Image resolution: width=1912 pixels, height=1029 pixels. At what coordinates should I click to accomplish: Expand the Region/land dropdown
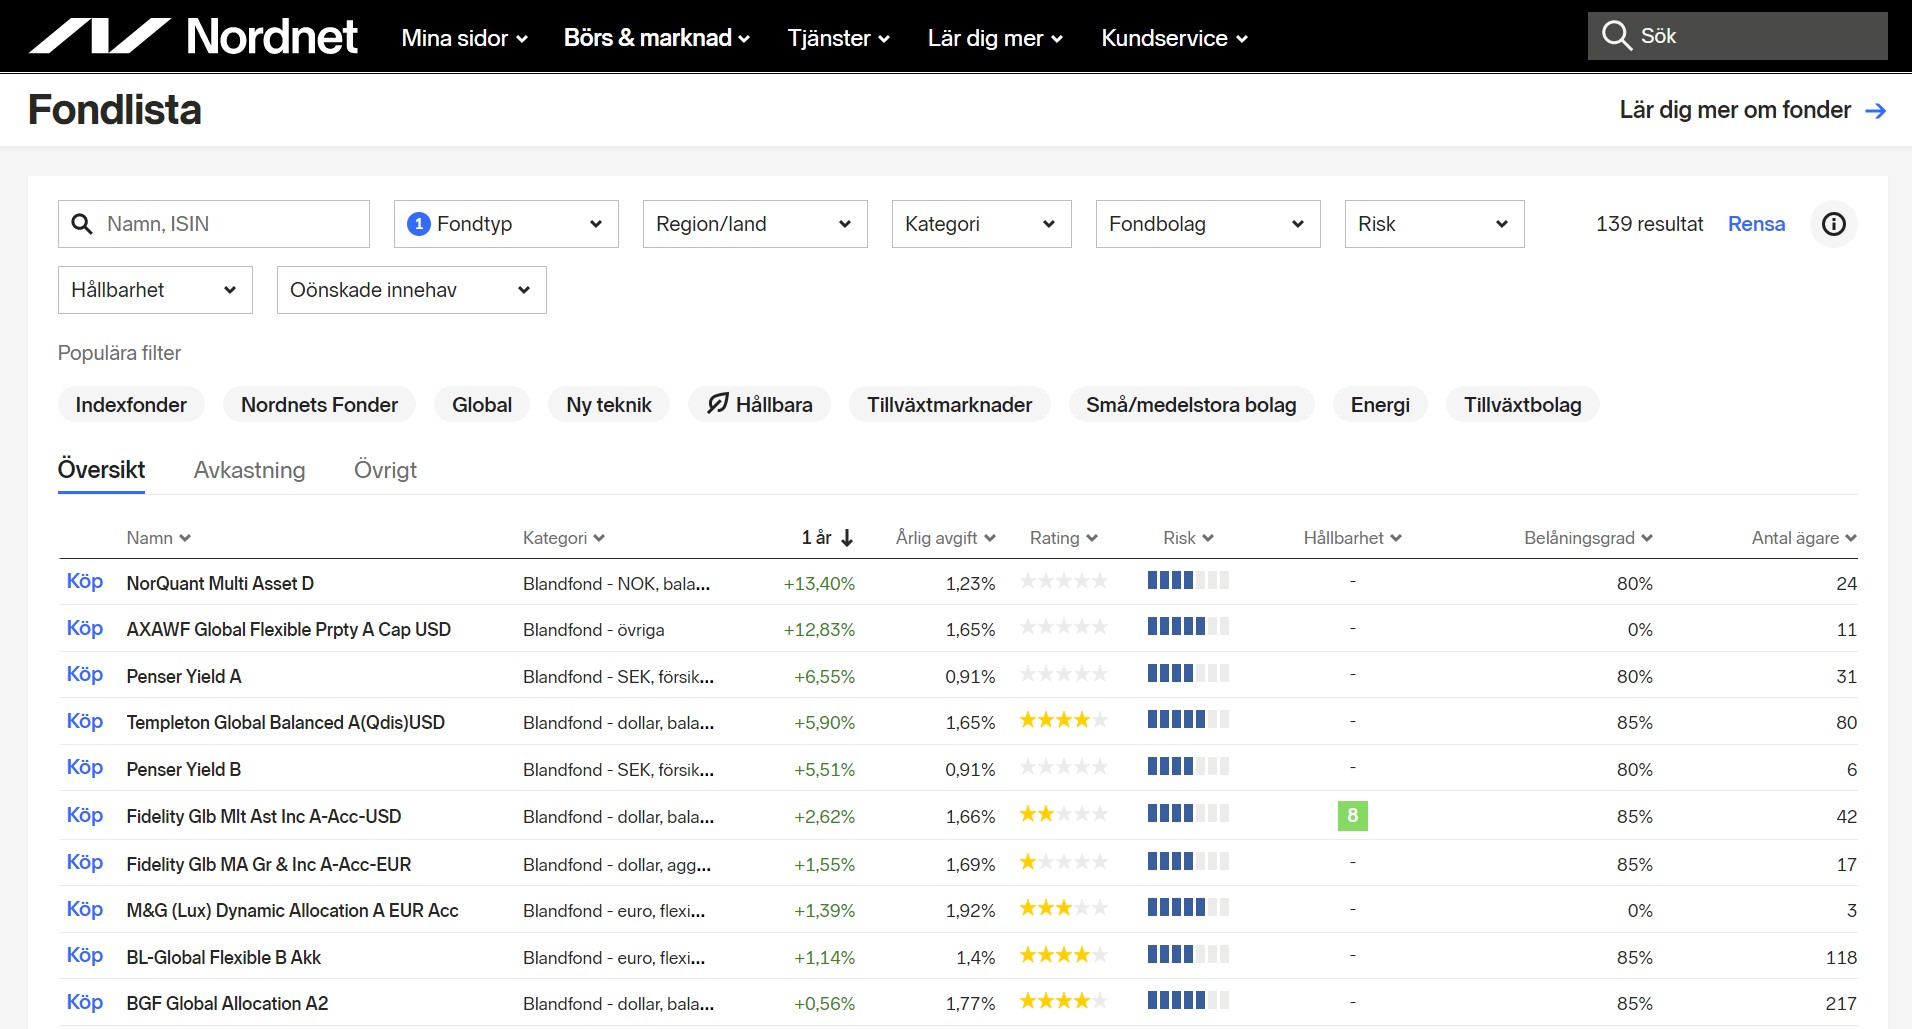click(x=755, y=224)
